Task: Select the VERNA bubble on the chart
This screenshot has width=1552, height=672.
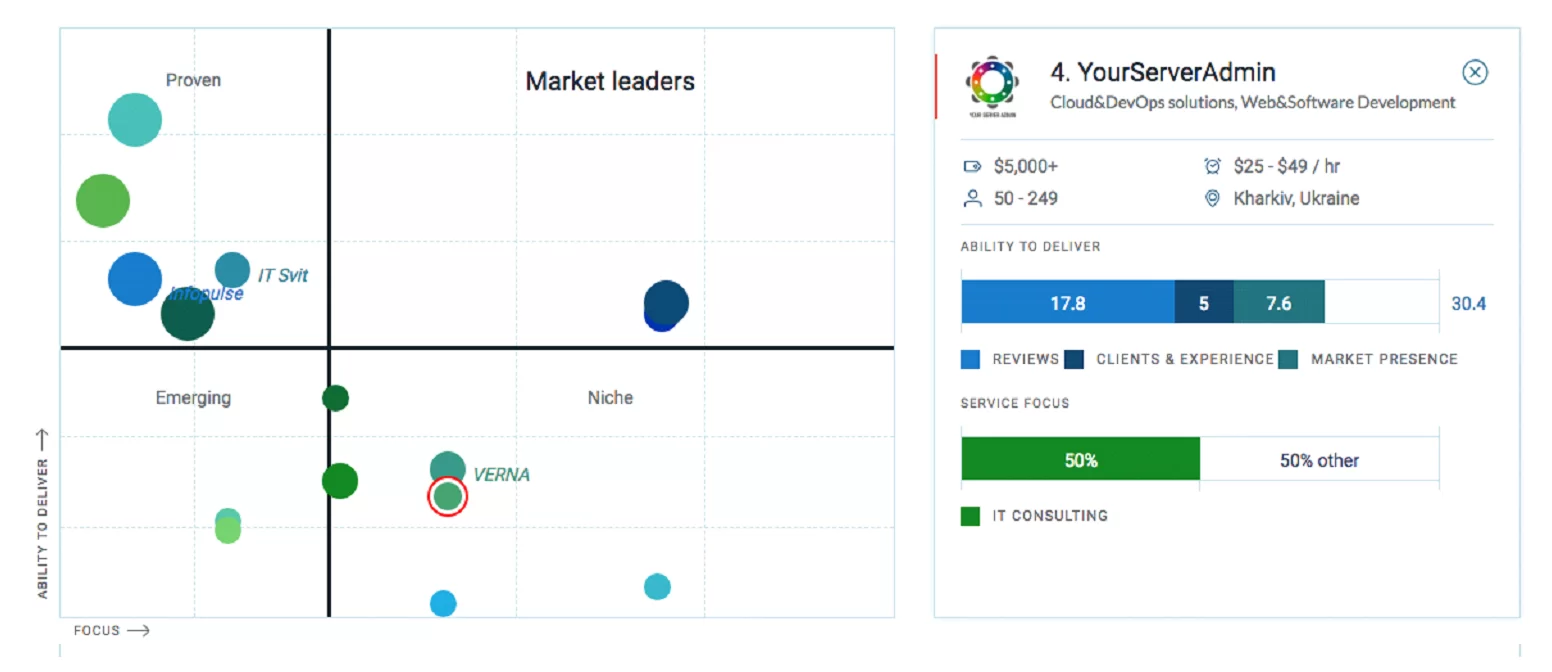Action: click(447, 468)
